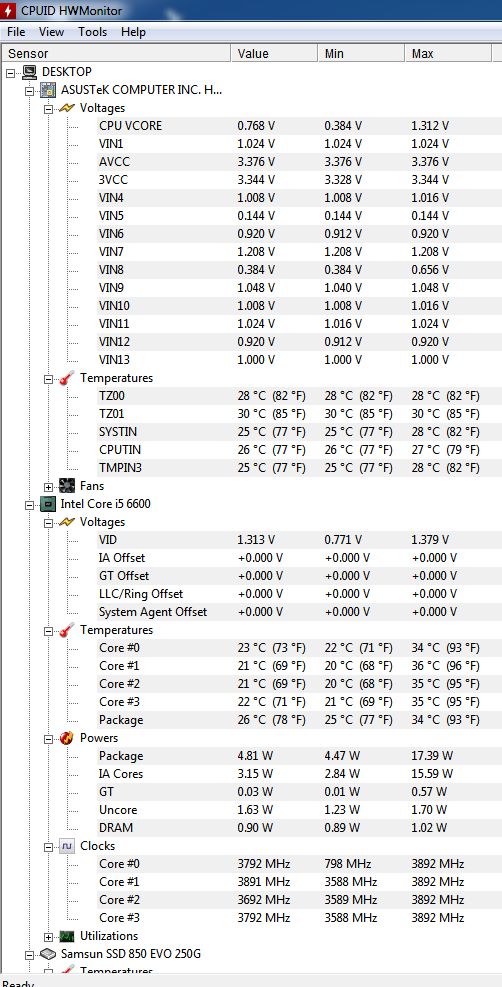
Task: Expand the Fans section
Action: pyautogui.click(x=48, y=487)
